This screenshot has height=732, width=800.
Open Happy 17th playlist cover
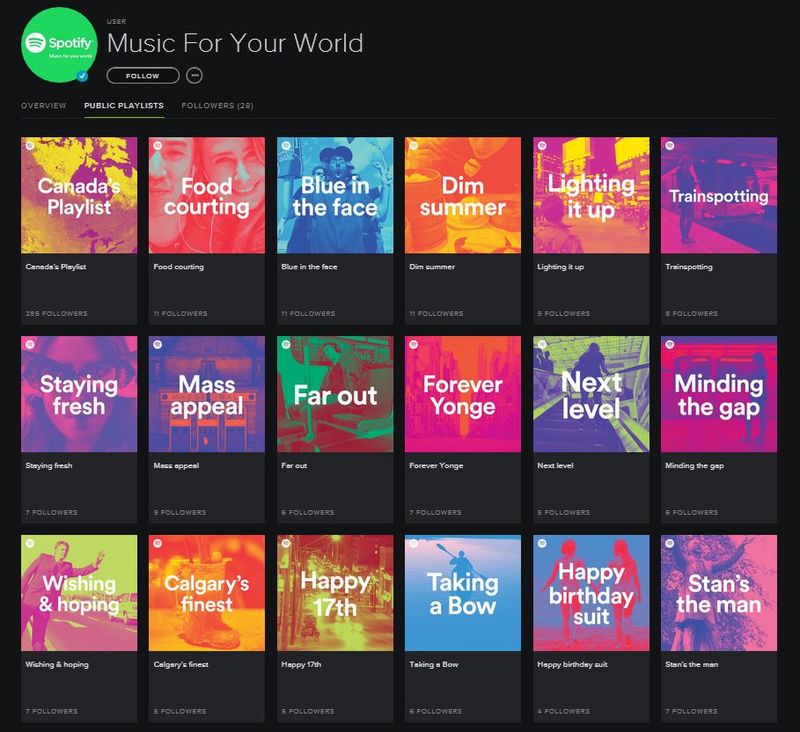[335, 593]
